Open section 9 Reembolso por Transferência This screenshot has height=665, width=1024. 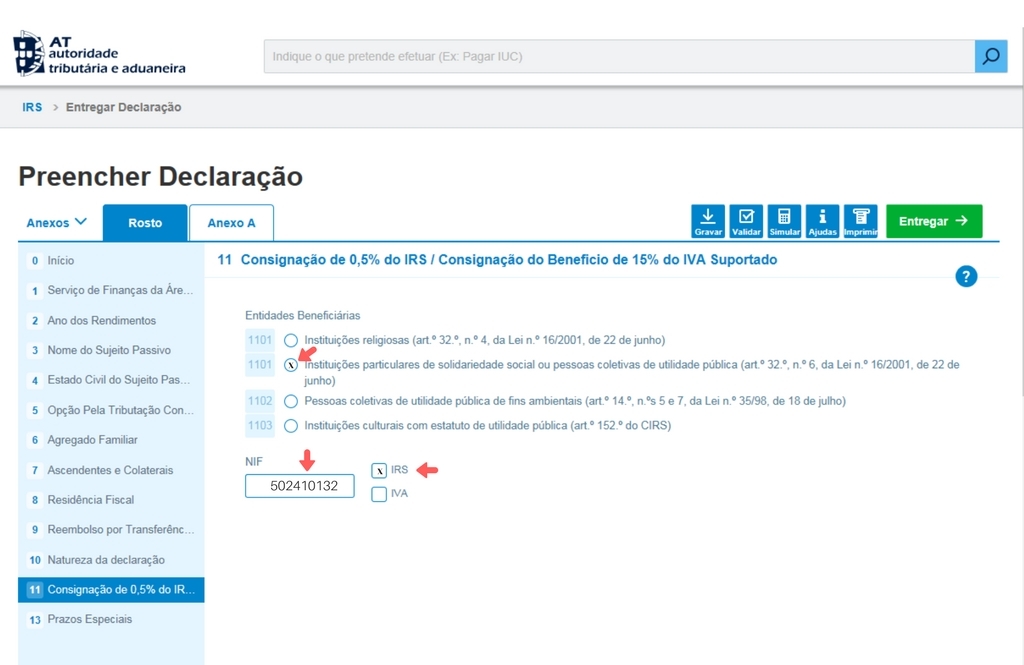pyautogui.click(x=111, y=529)
